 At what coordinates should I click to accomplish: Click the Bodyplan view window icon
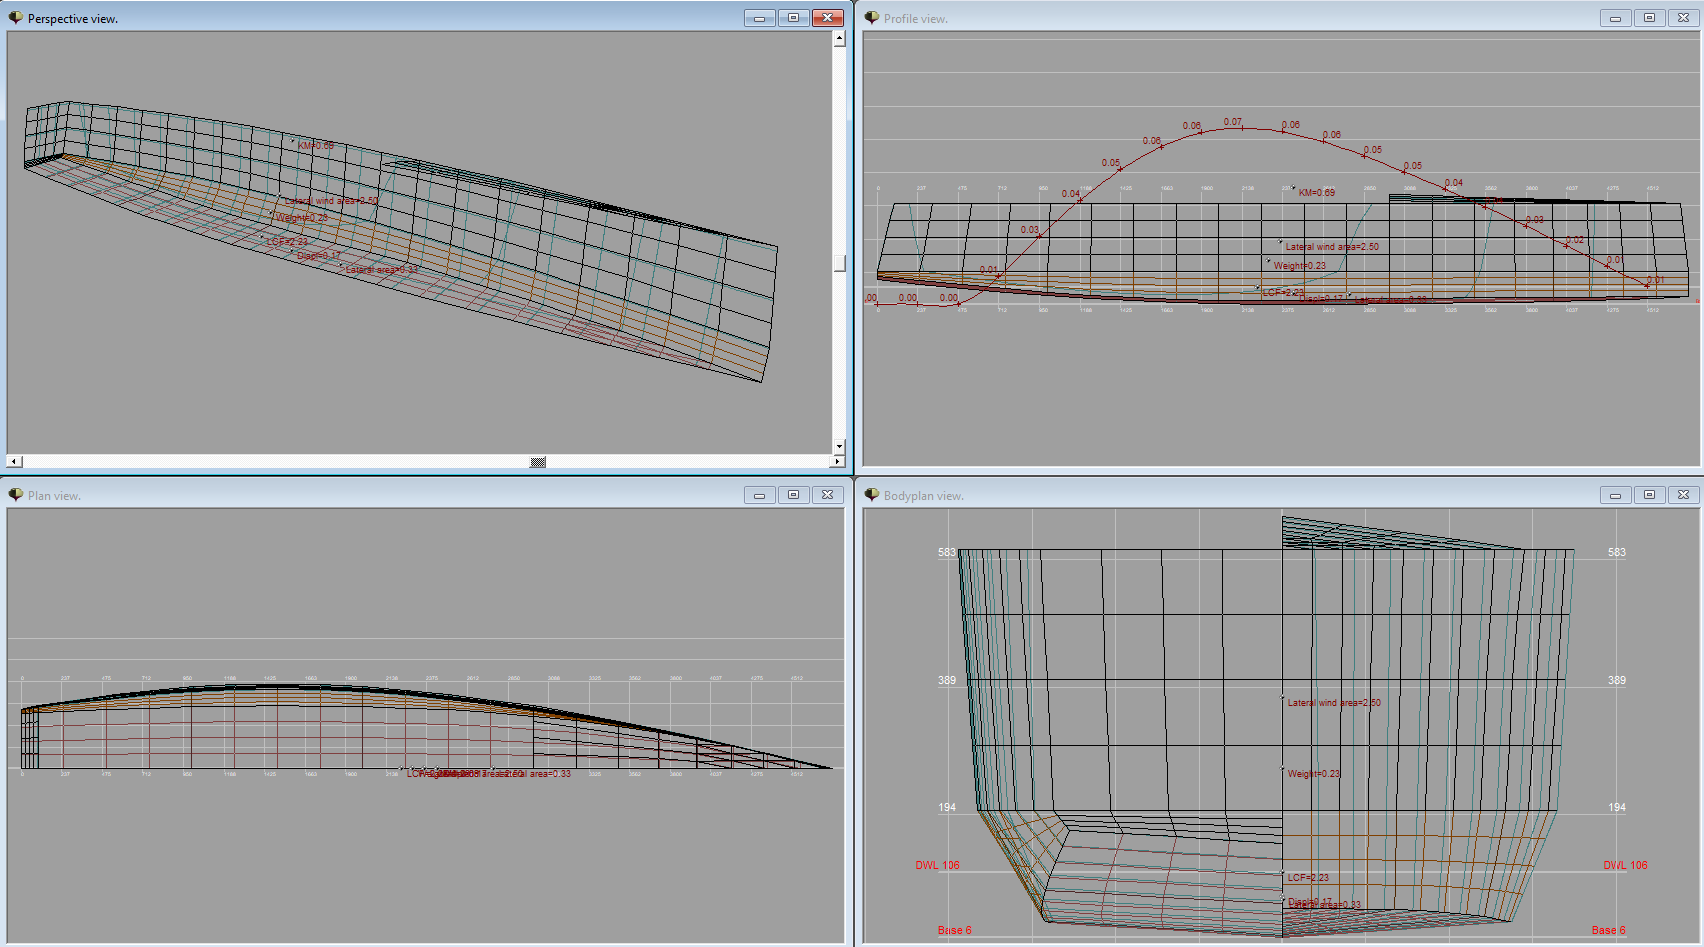[872, 495]
